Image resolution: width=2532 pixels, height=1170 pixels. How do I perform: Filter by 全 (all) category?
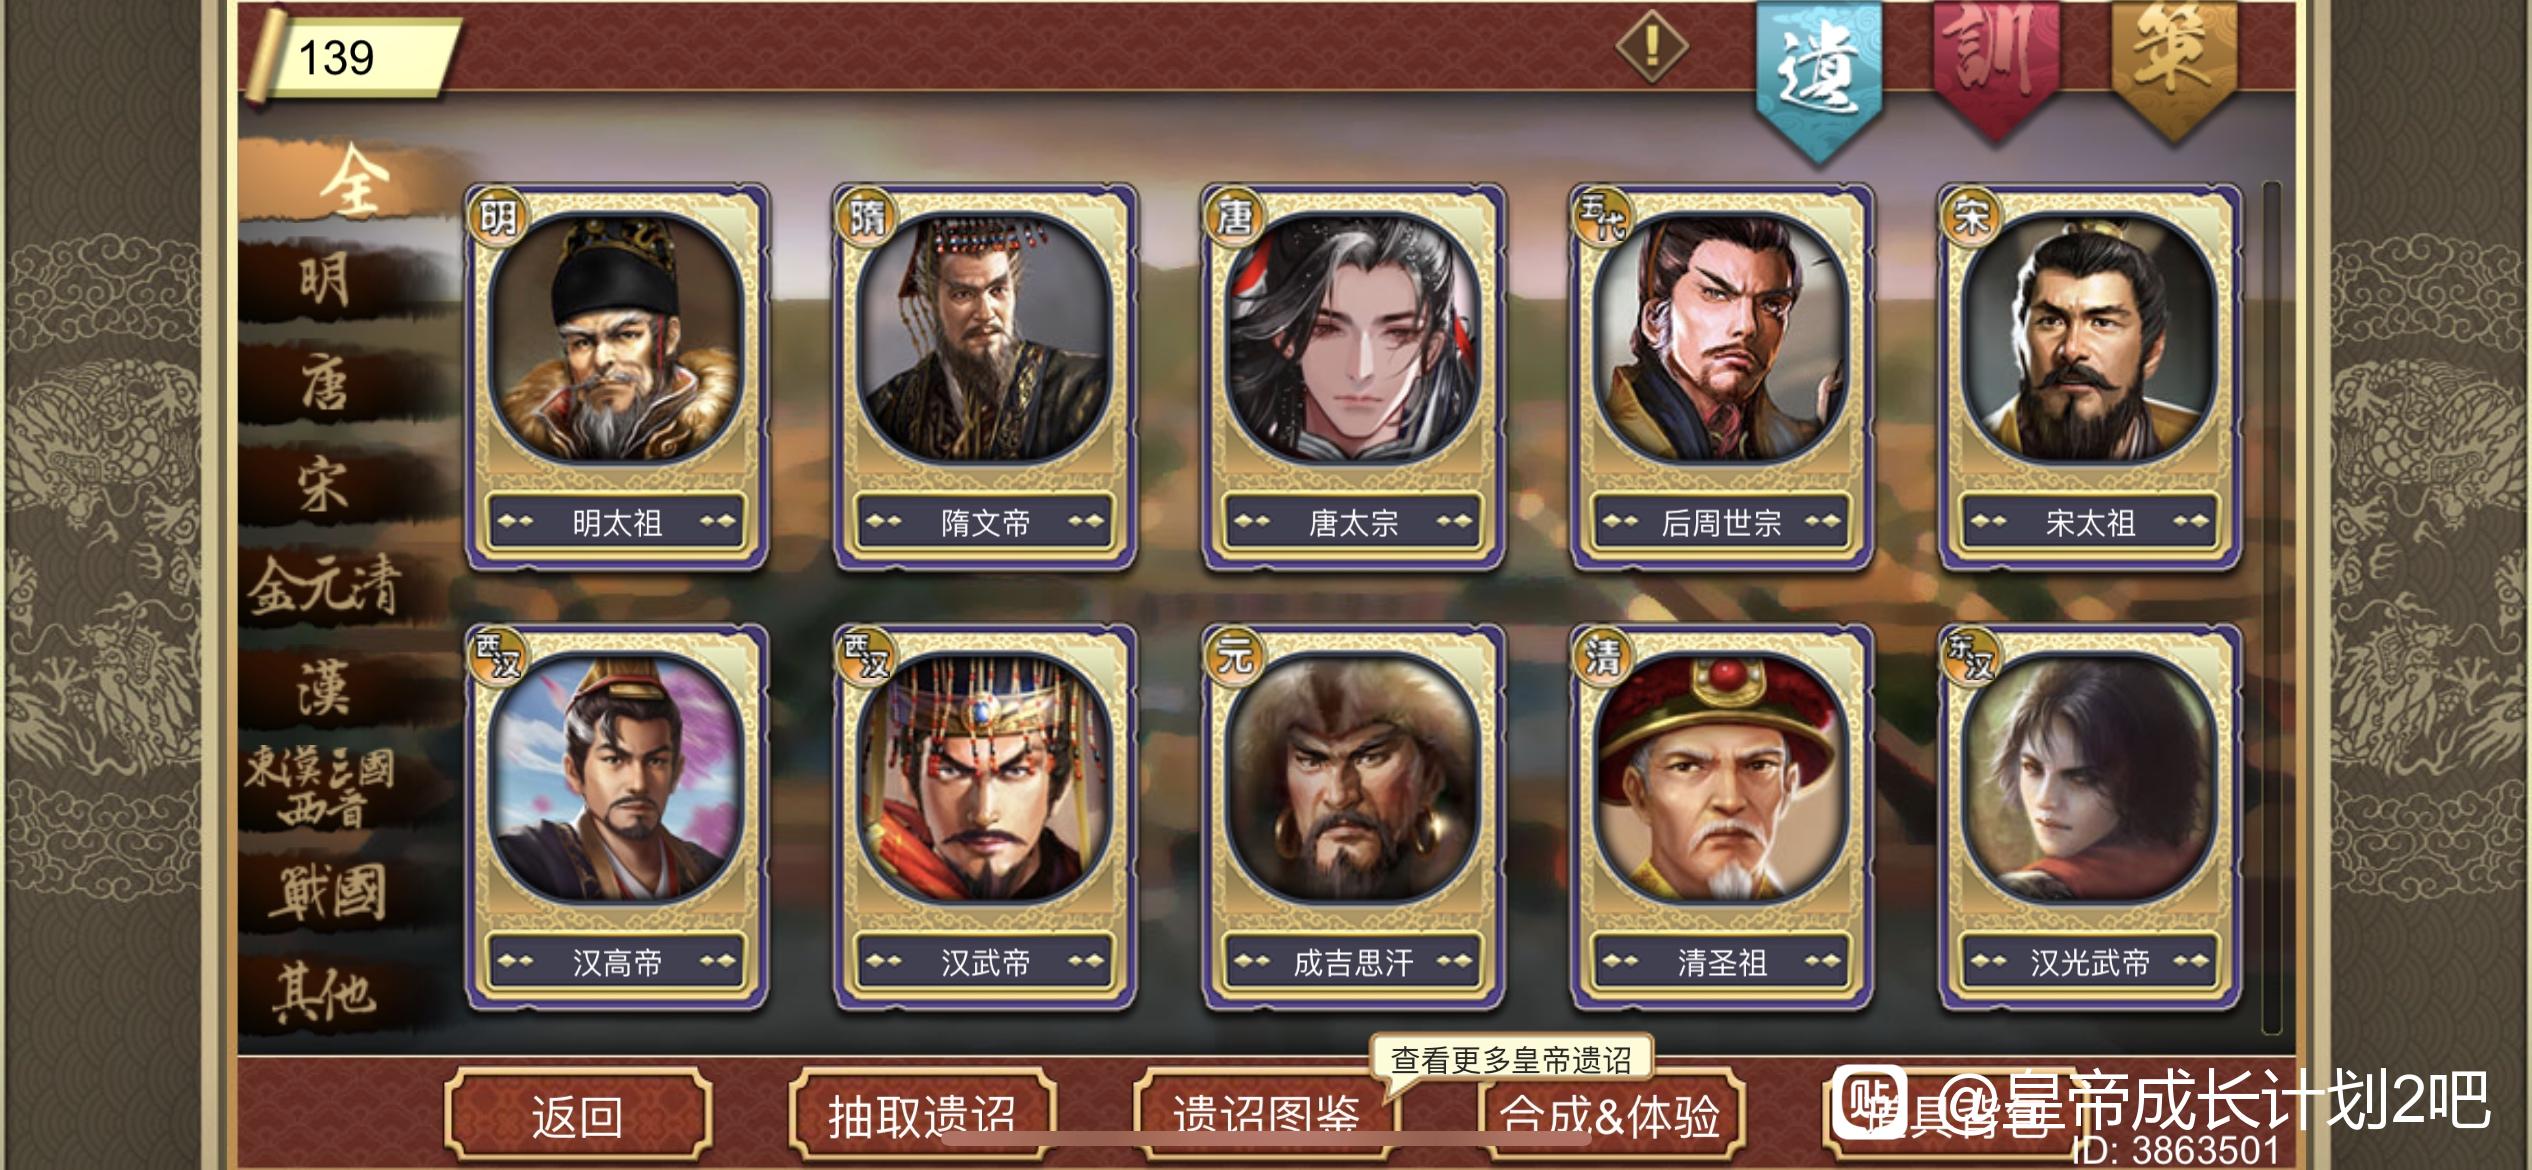pyautogui.click(x=352, y=182)
